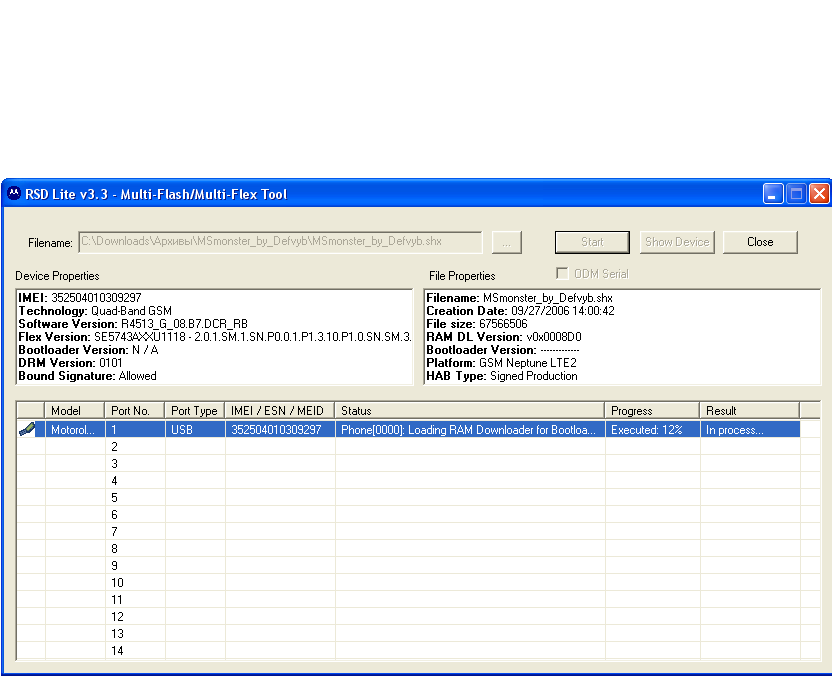Click the Progress column header

coord(652,411)
